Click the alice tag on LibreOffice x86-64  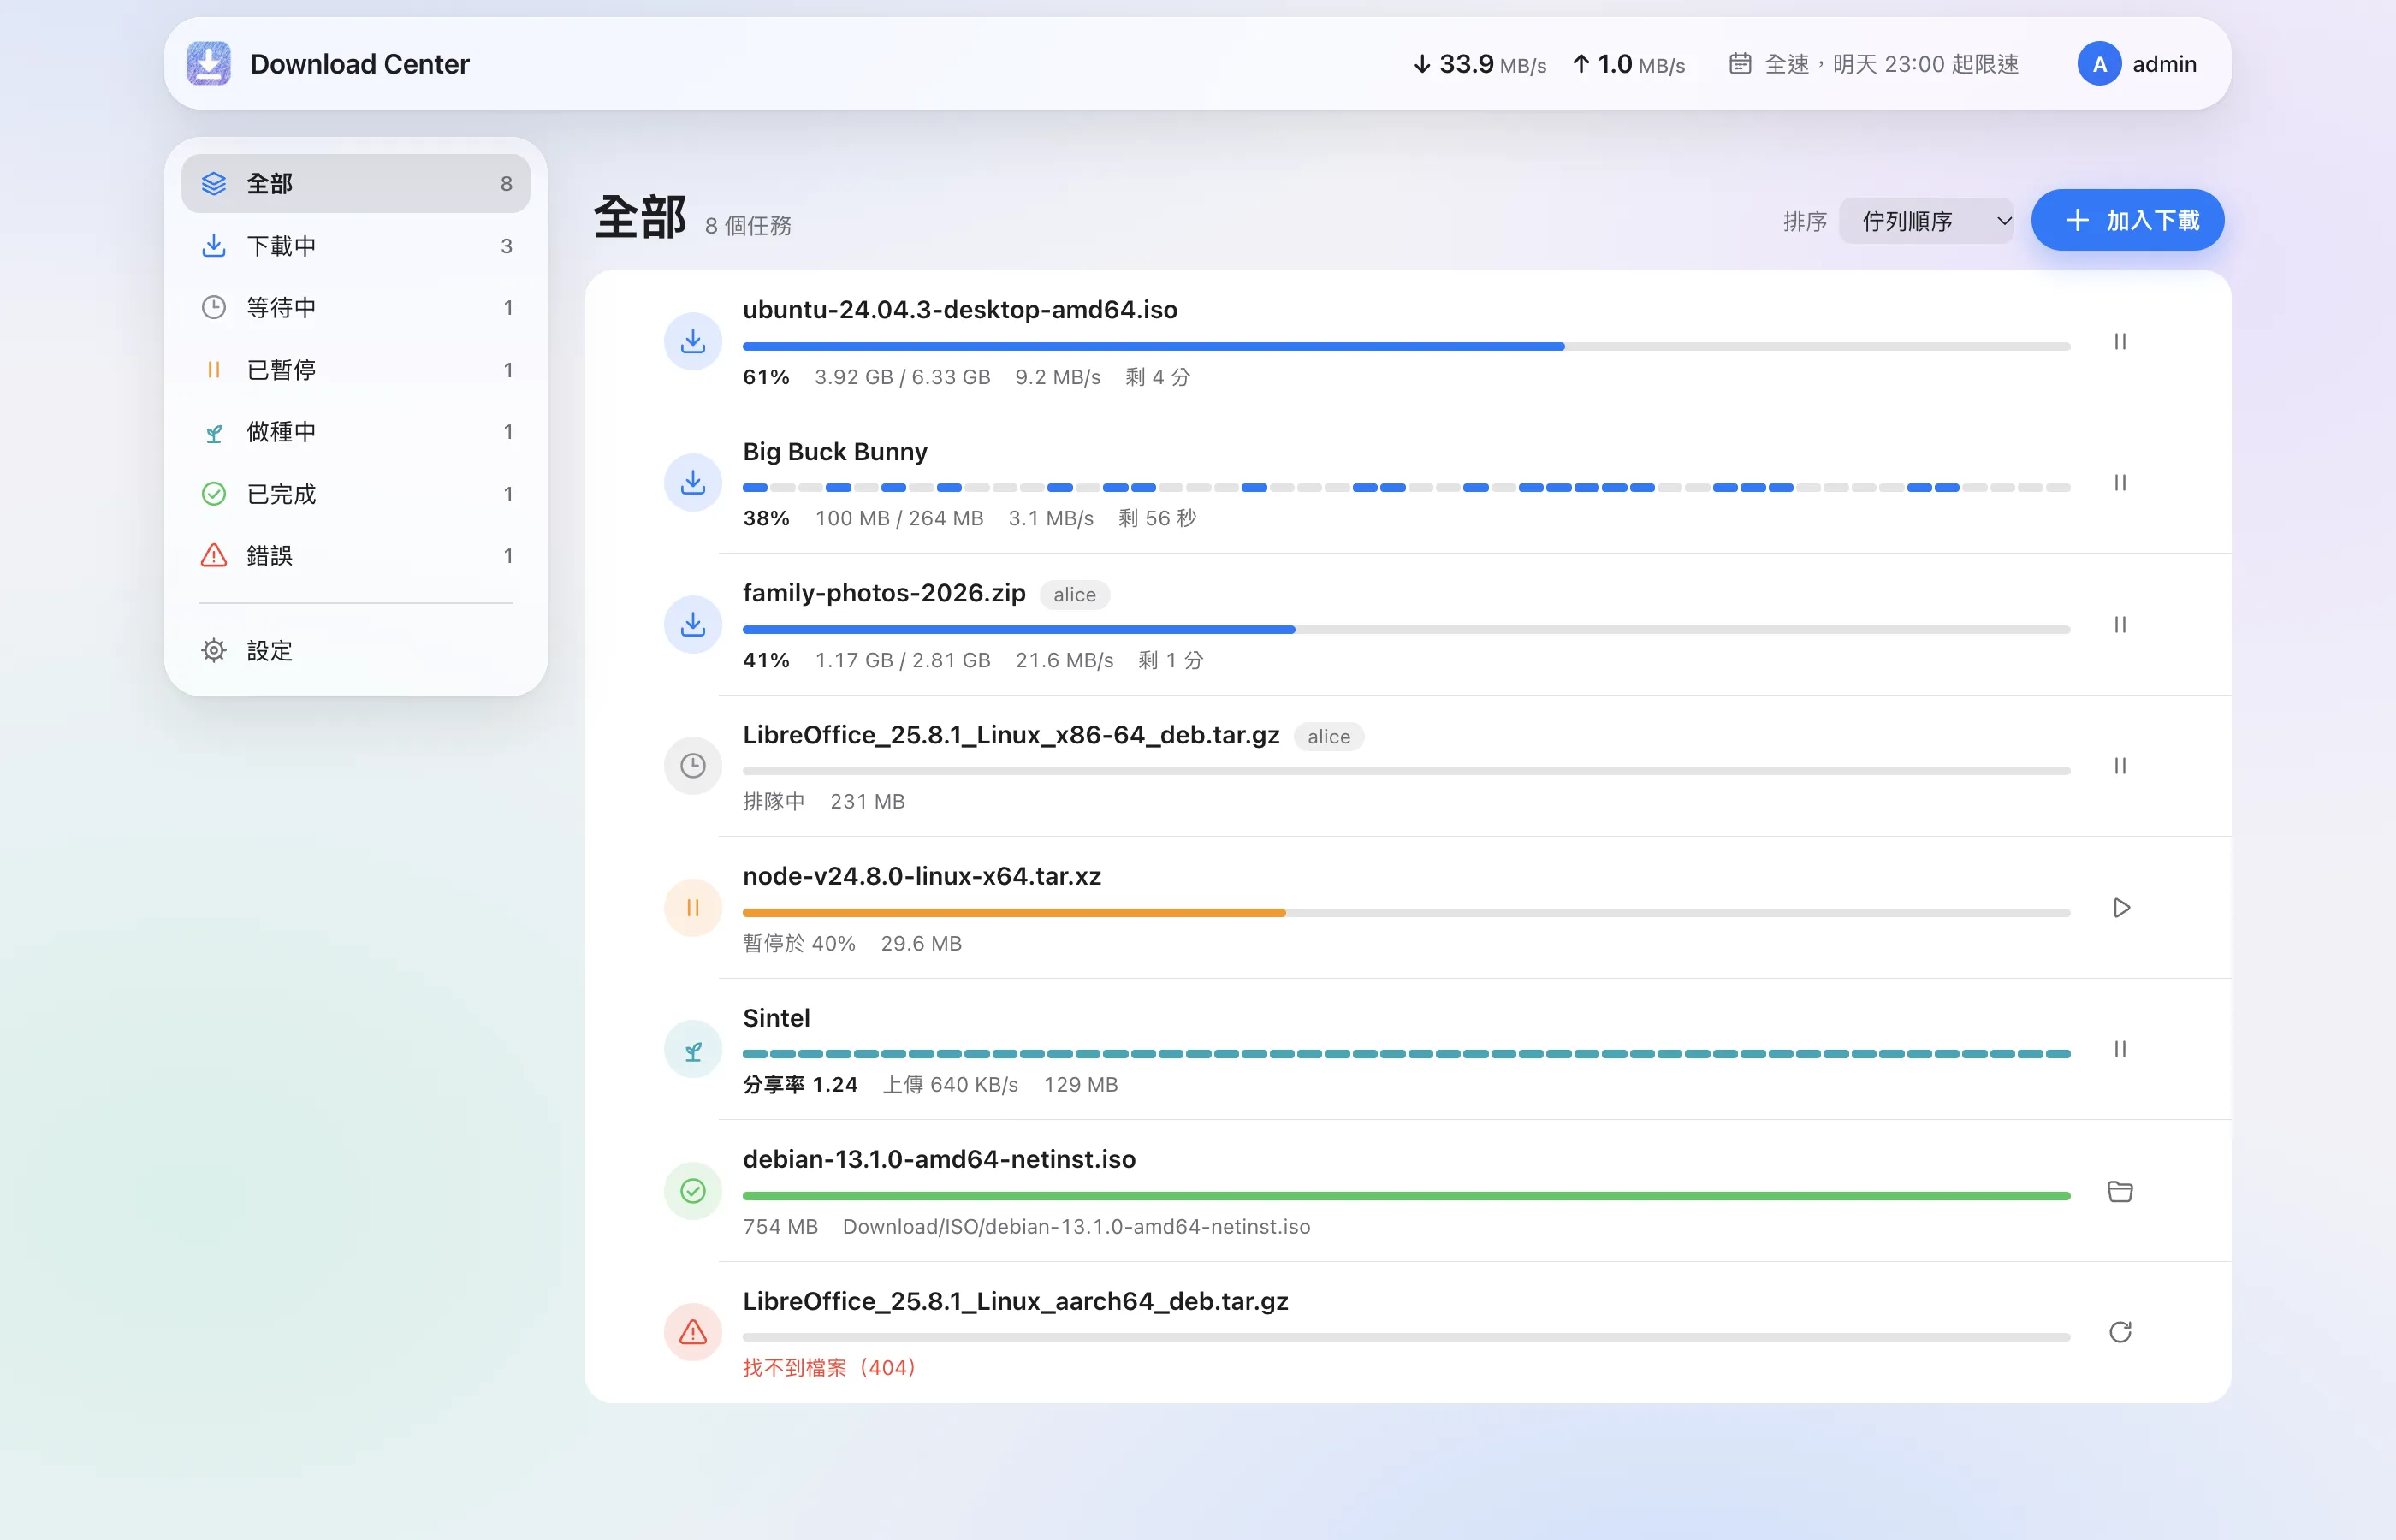tap(1328, 737)
